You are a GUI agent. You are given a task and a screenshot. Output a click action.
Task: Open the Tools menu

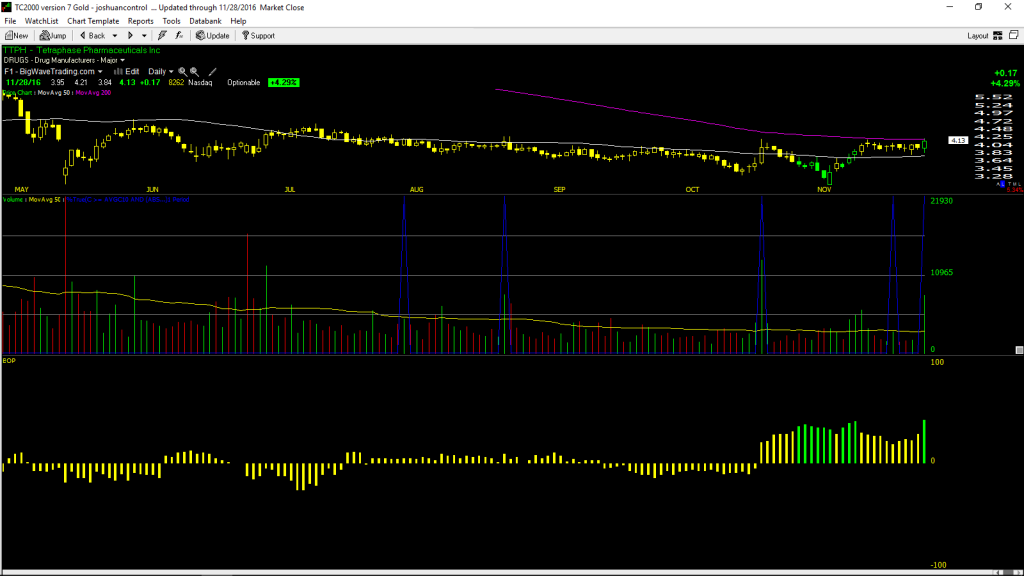[x=171, y=21]
